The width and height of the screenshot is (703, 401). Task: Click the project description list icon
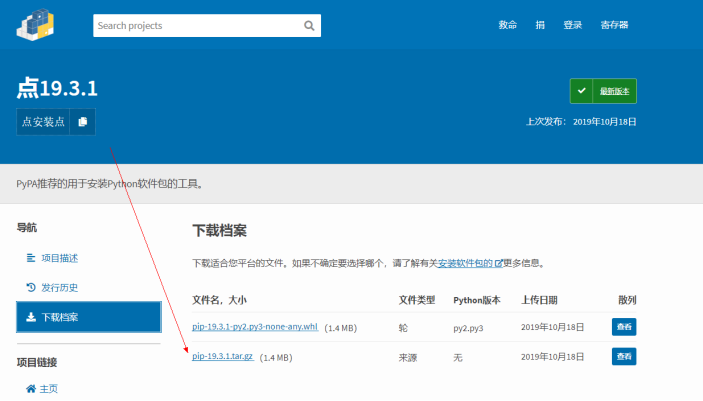point(30,258)
